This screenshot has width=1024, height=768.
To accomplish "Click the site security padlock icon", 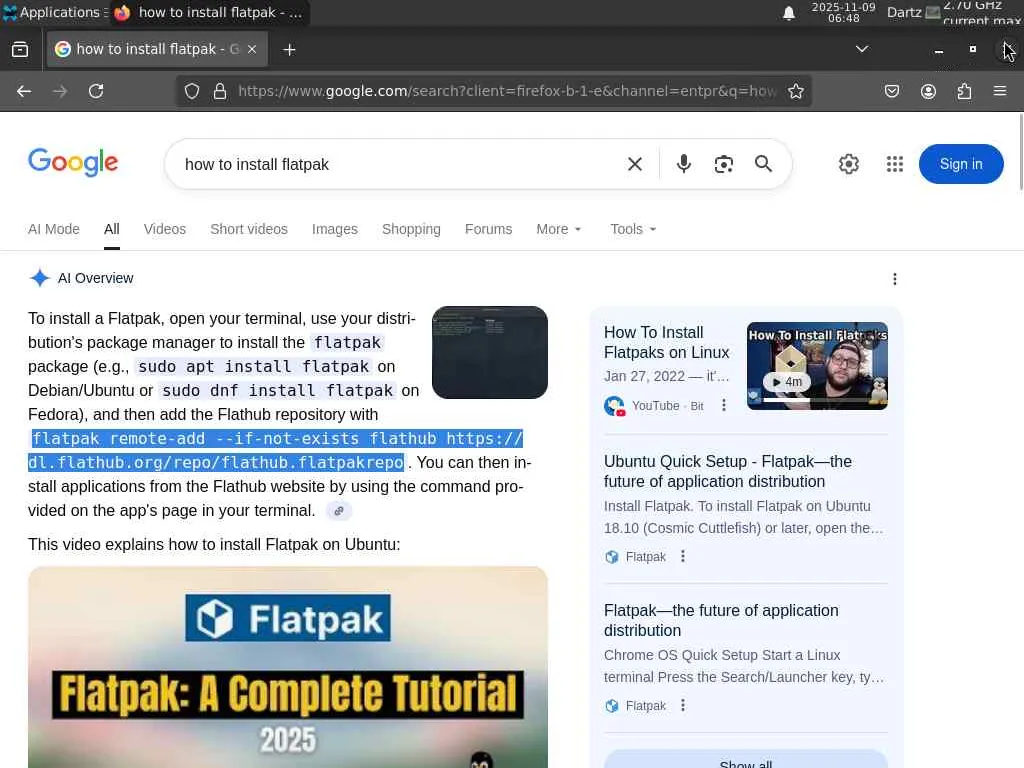I will [220, 91].
